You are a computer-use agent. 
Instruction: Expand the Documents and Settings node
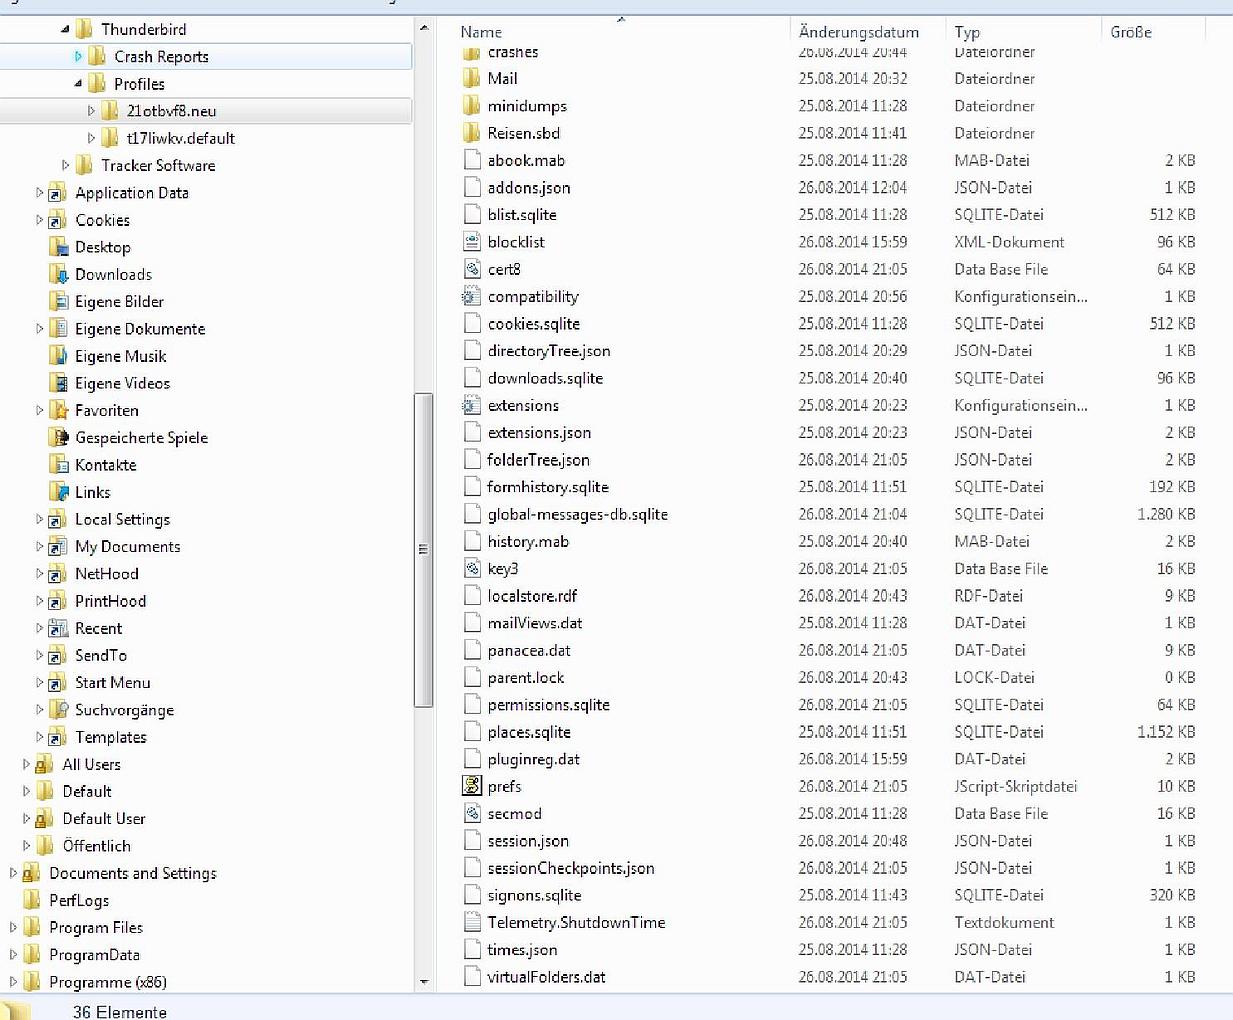(x=14, y=873)
